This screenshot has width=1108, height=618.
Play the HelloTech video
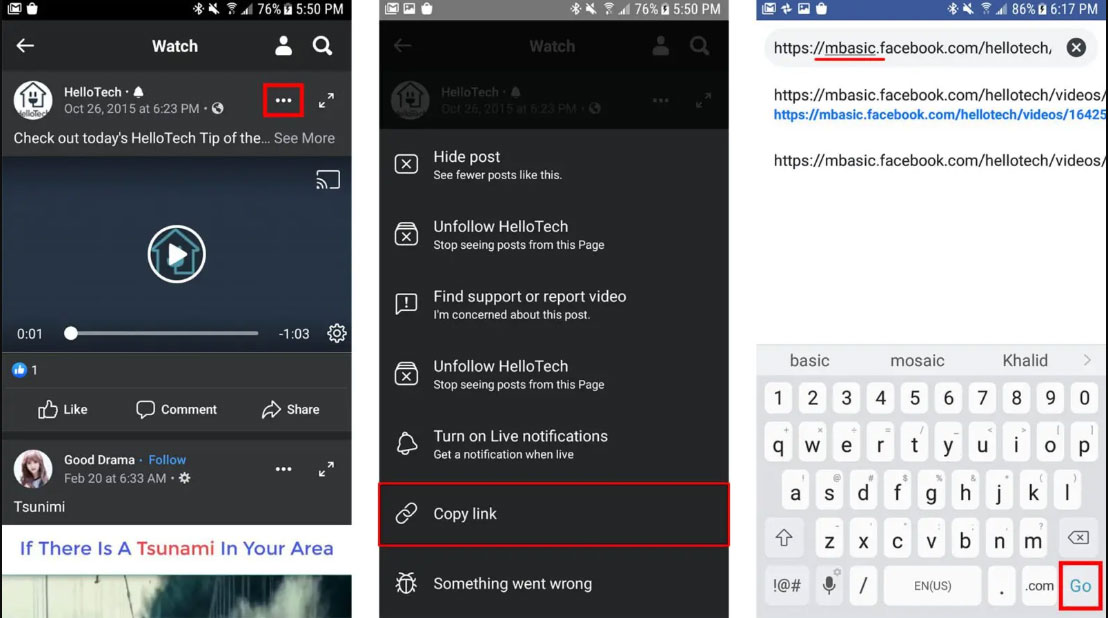pos(177,254)
